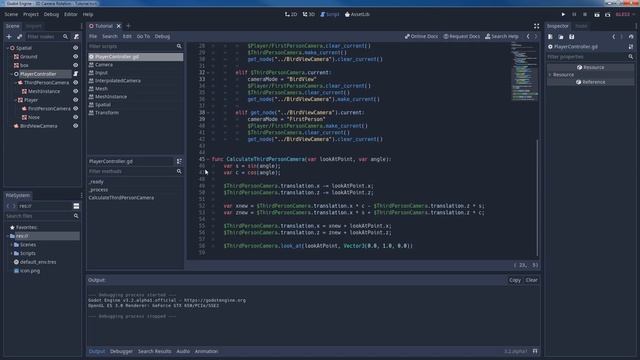Click the filter methods search icon
The image size is (640, 360).
tap(179, 171)
